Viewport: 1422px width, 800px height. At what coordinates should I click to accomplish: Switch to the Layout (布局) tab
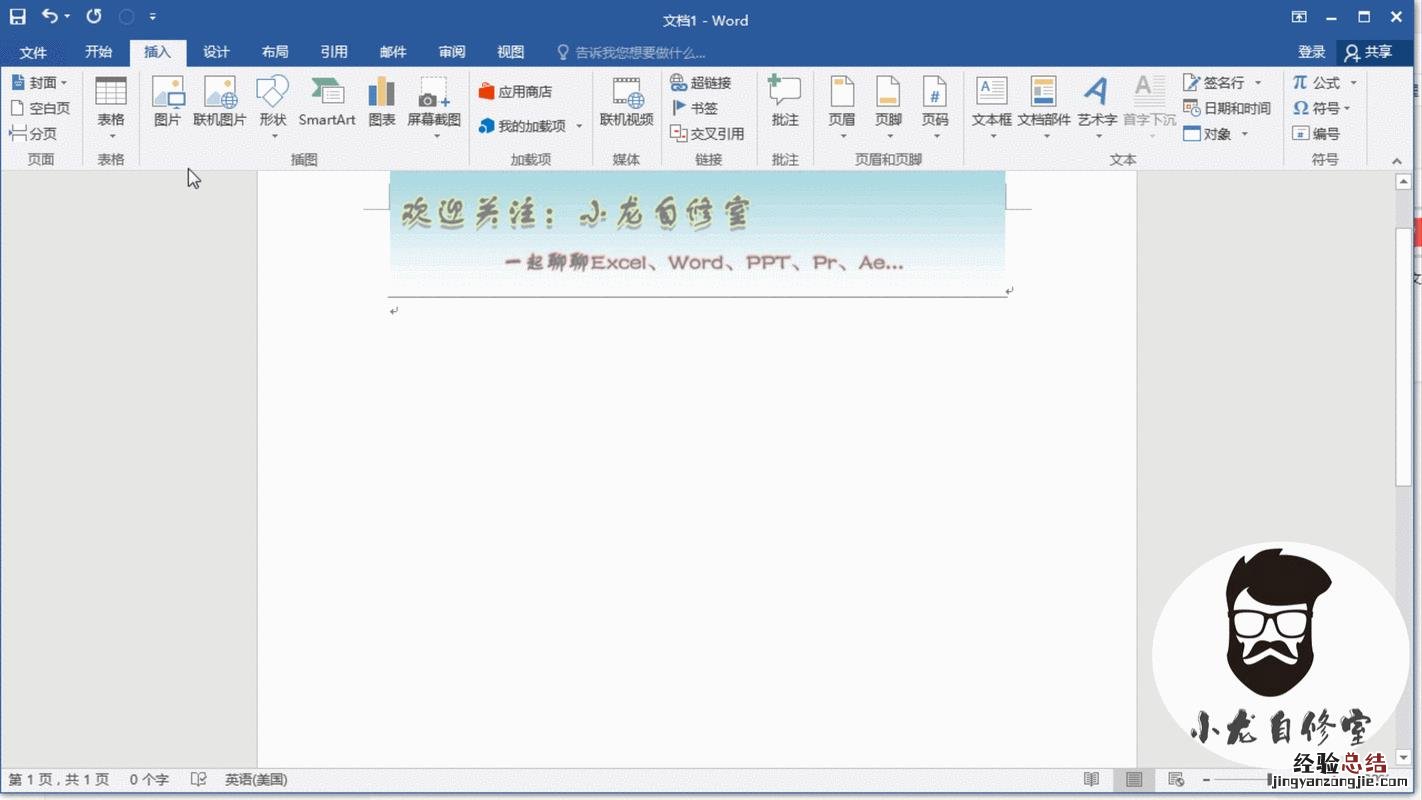click(275, 52)
